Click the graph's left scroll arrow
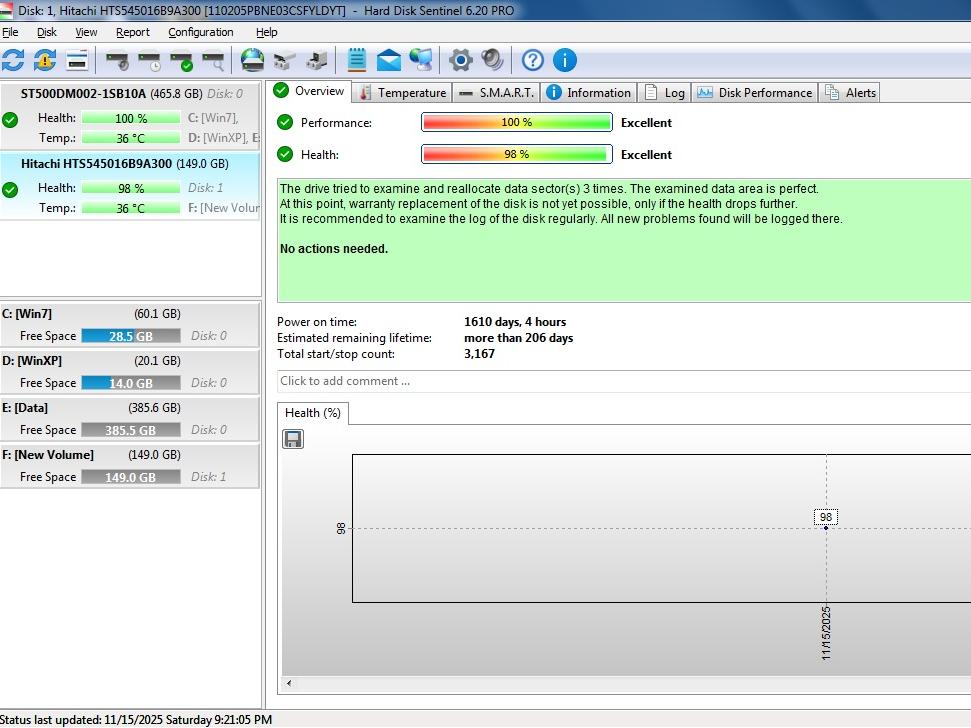The image size is (971, 728). click(290, 684)
